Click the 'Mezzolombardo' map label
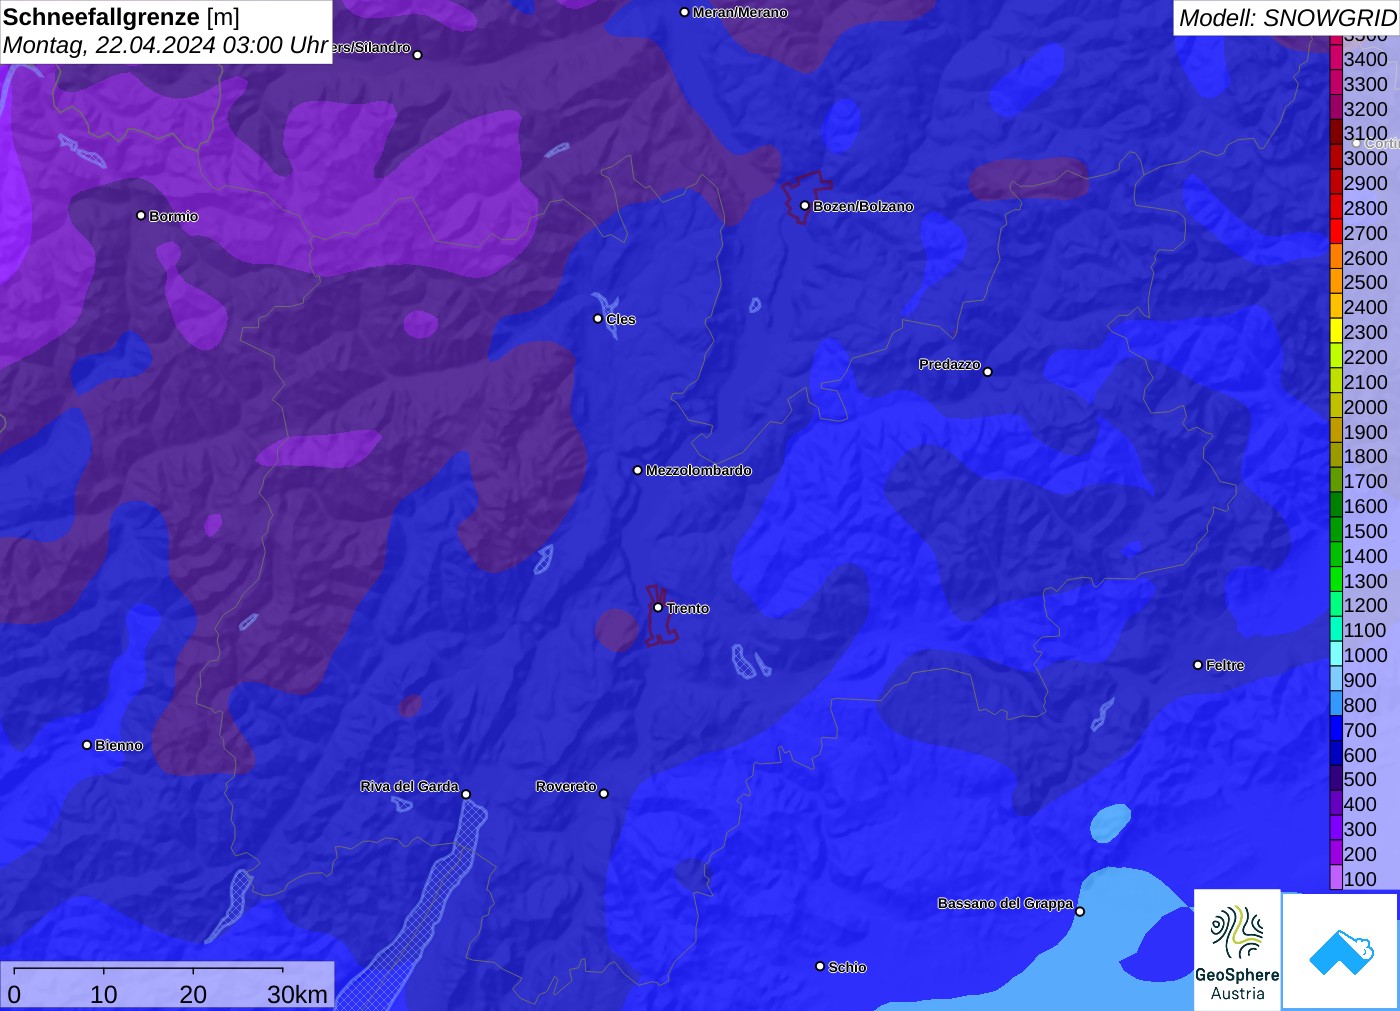The image size is (1400, 1011). tap(698, 470)
